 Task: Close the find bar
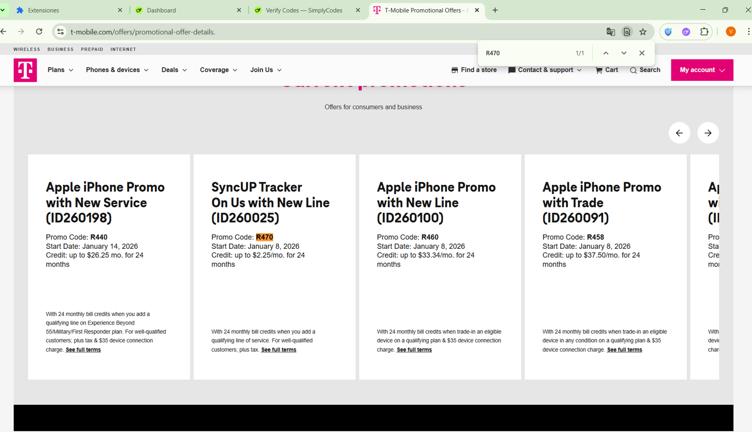642,53
